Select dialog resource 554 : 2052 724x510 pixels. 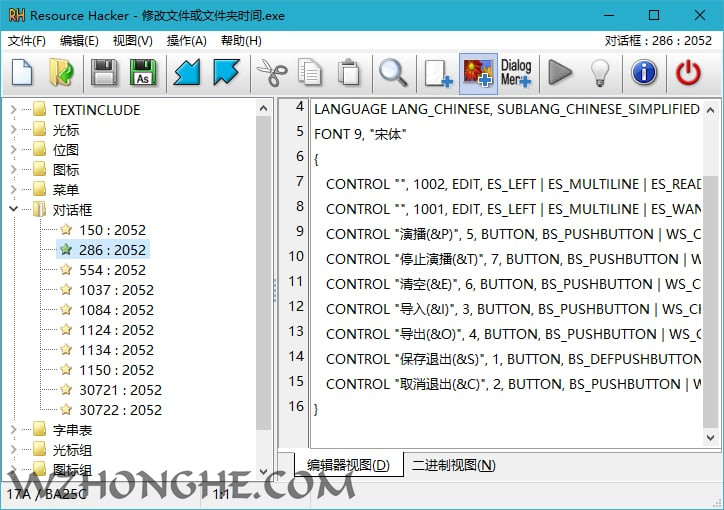(112, 270)
